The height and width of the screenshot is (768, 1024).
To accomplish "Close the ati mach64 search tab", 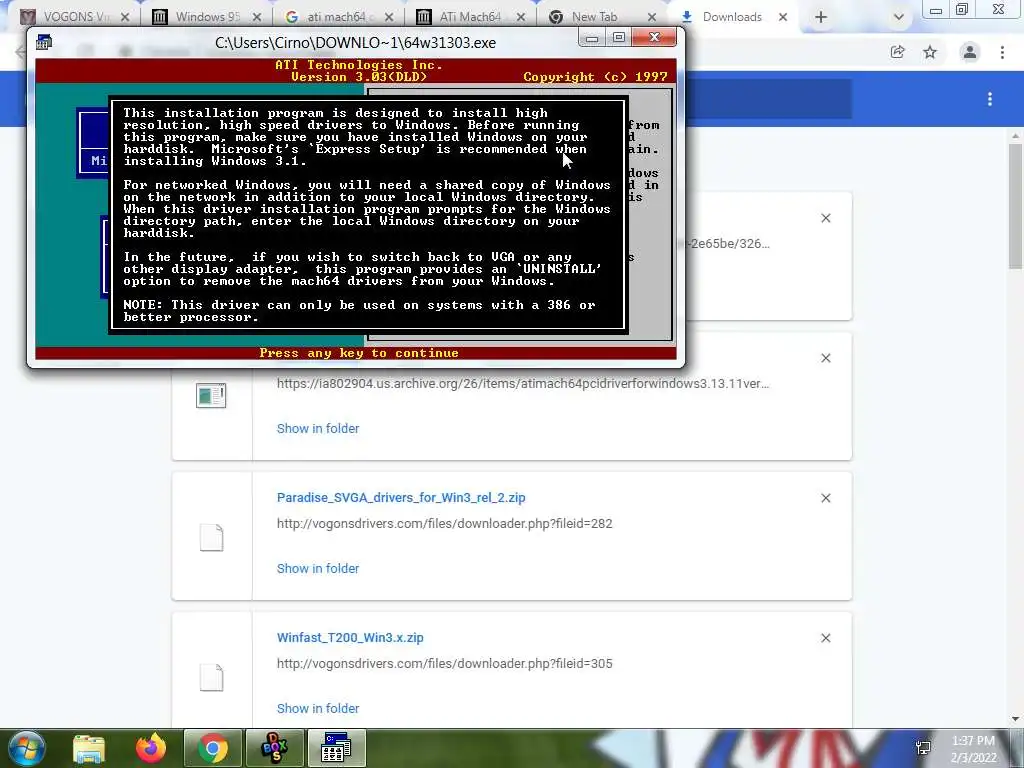I will click(389, 17).
